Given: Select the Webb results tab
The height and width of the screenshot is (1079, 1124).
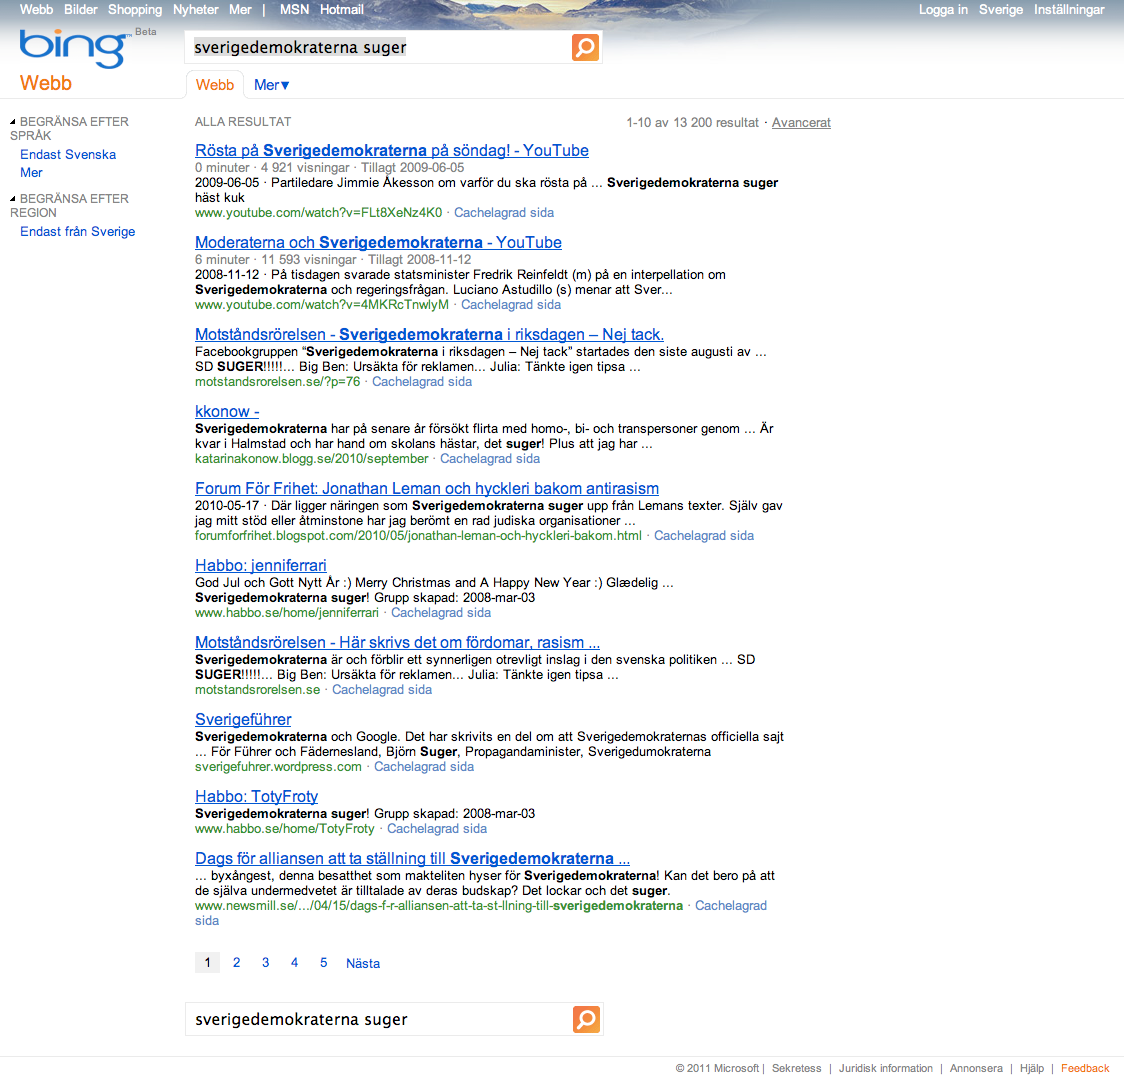Looking at the screenshot, I should (x=215, y=85).
